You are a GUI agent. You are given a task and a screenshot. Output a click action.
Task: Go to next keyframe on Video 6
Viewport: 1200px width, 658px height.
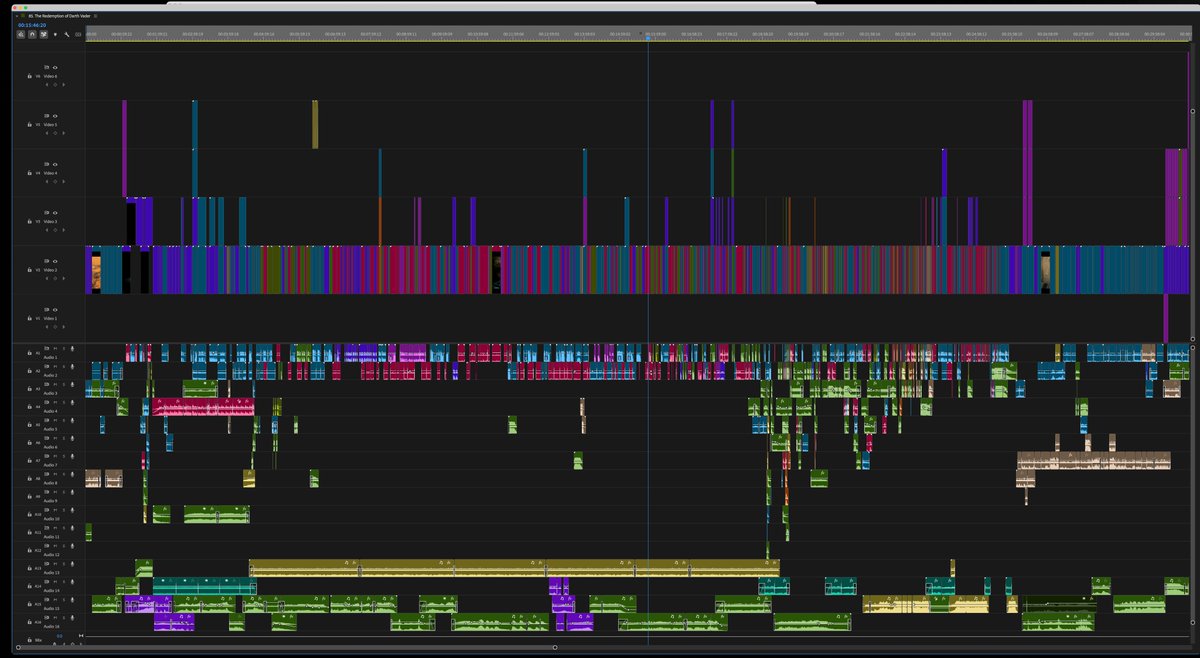tap(64, 85)
